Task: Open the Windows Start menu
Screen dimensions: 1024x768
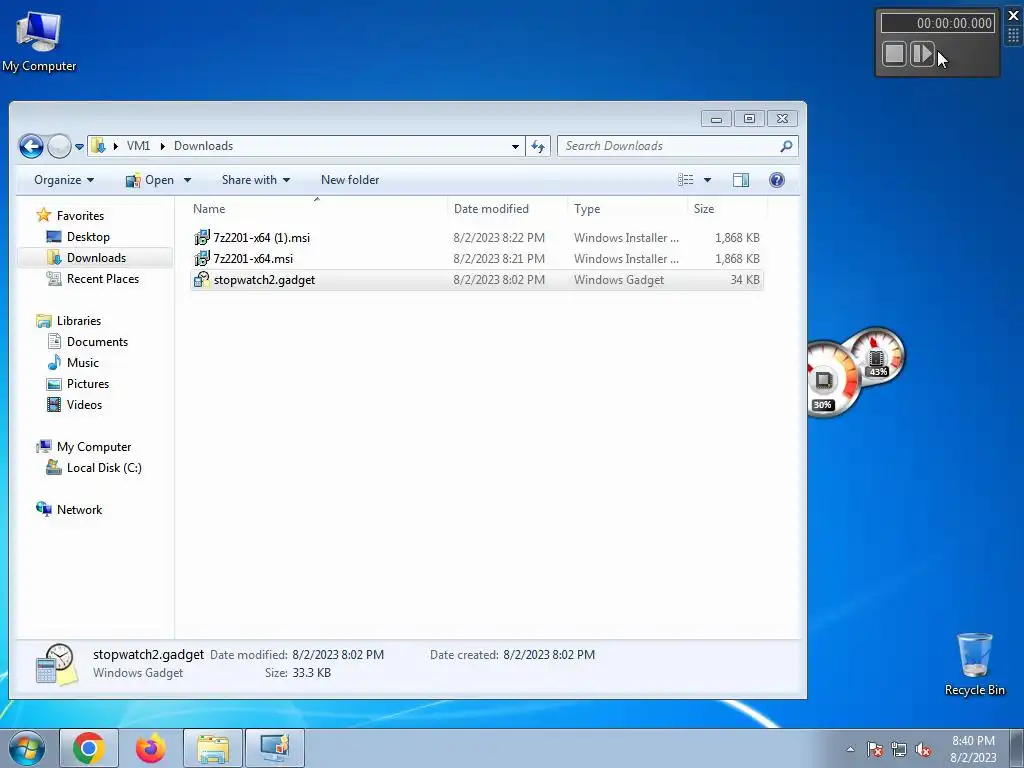Action: pyautogui.click(x=27, y=749)
